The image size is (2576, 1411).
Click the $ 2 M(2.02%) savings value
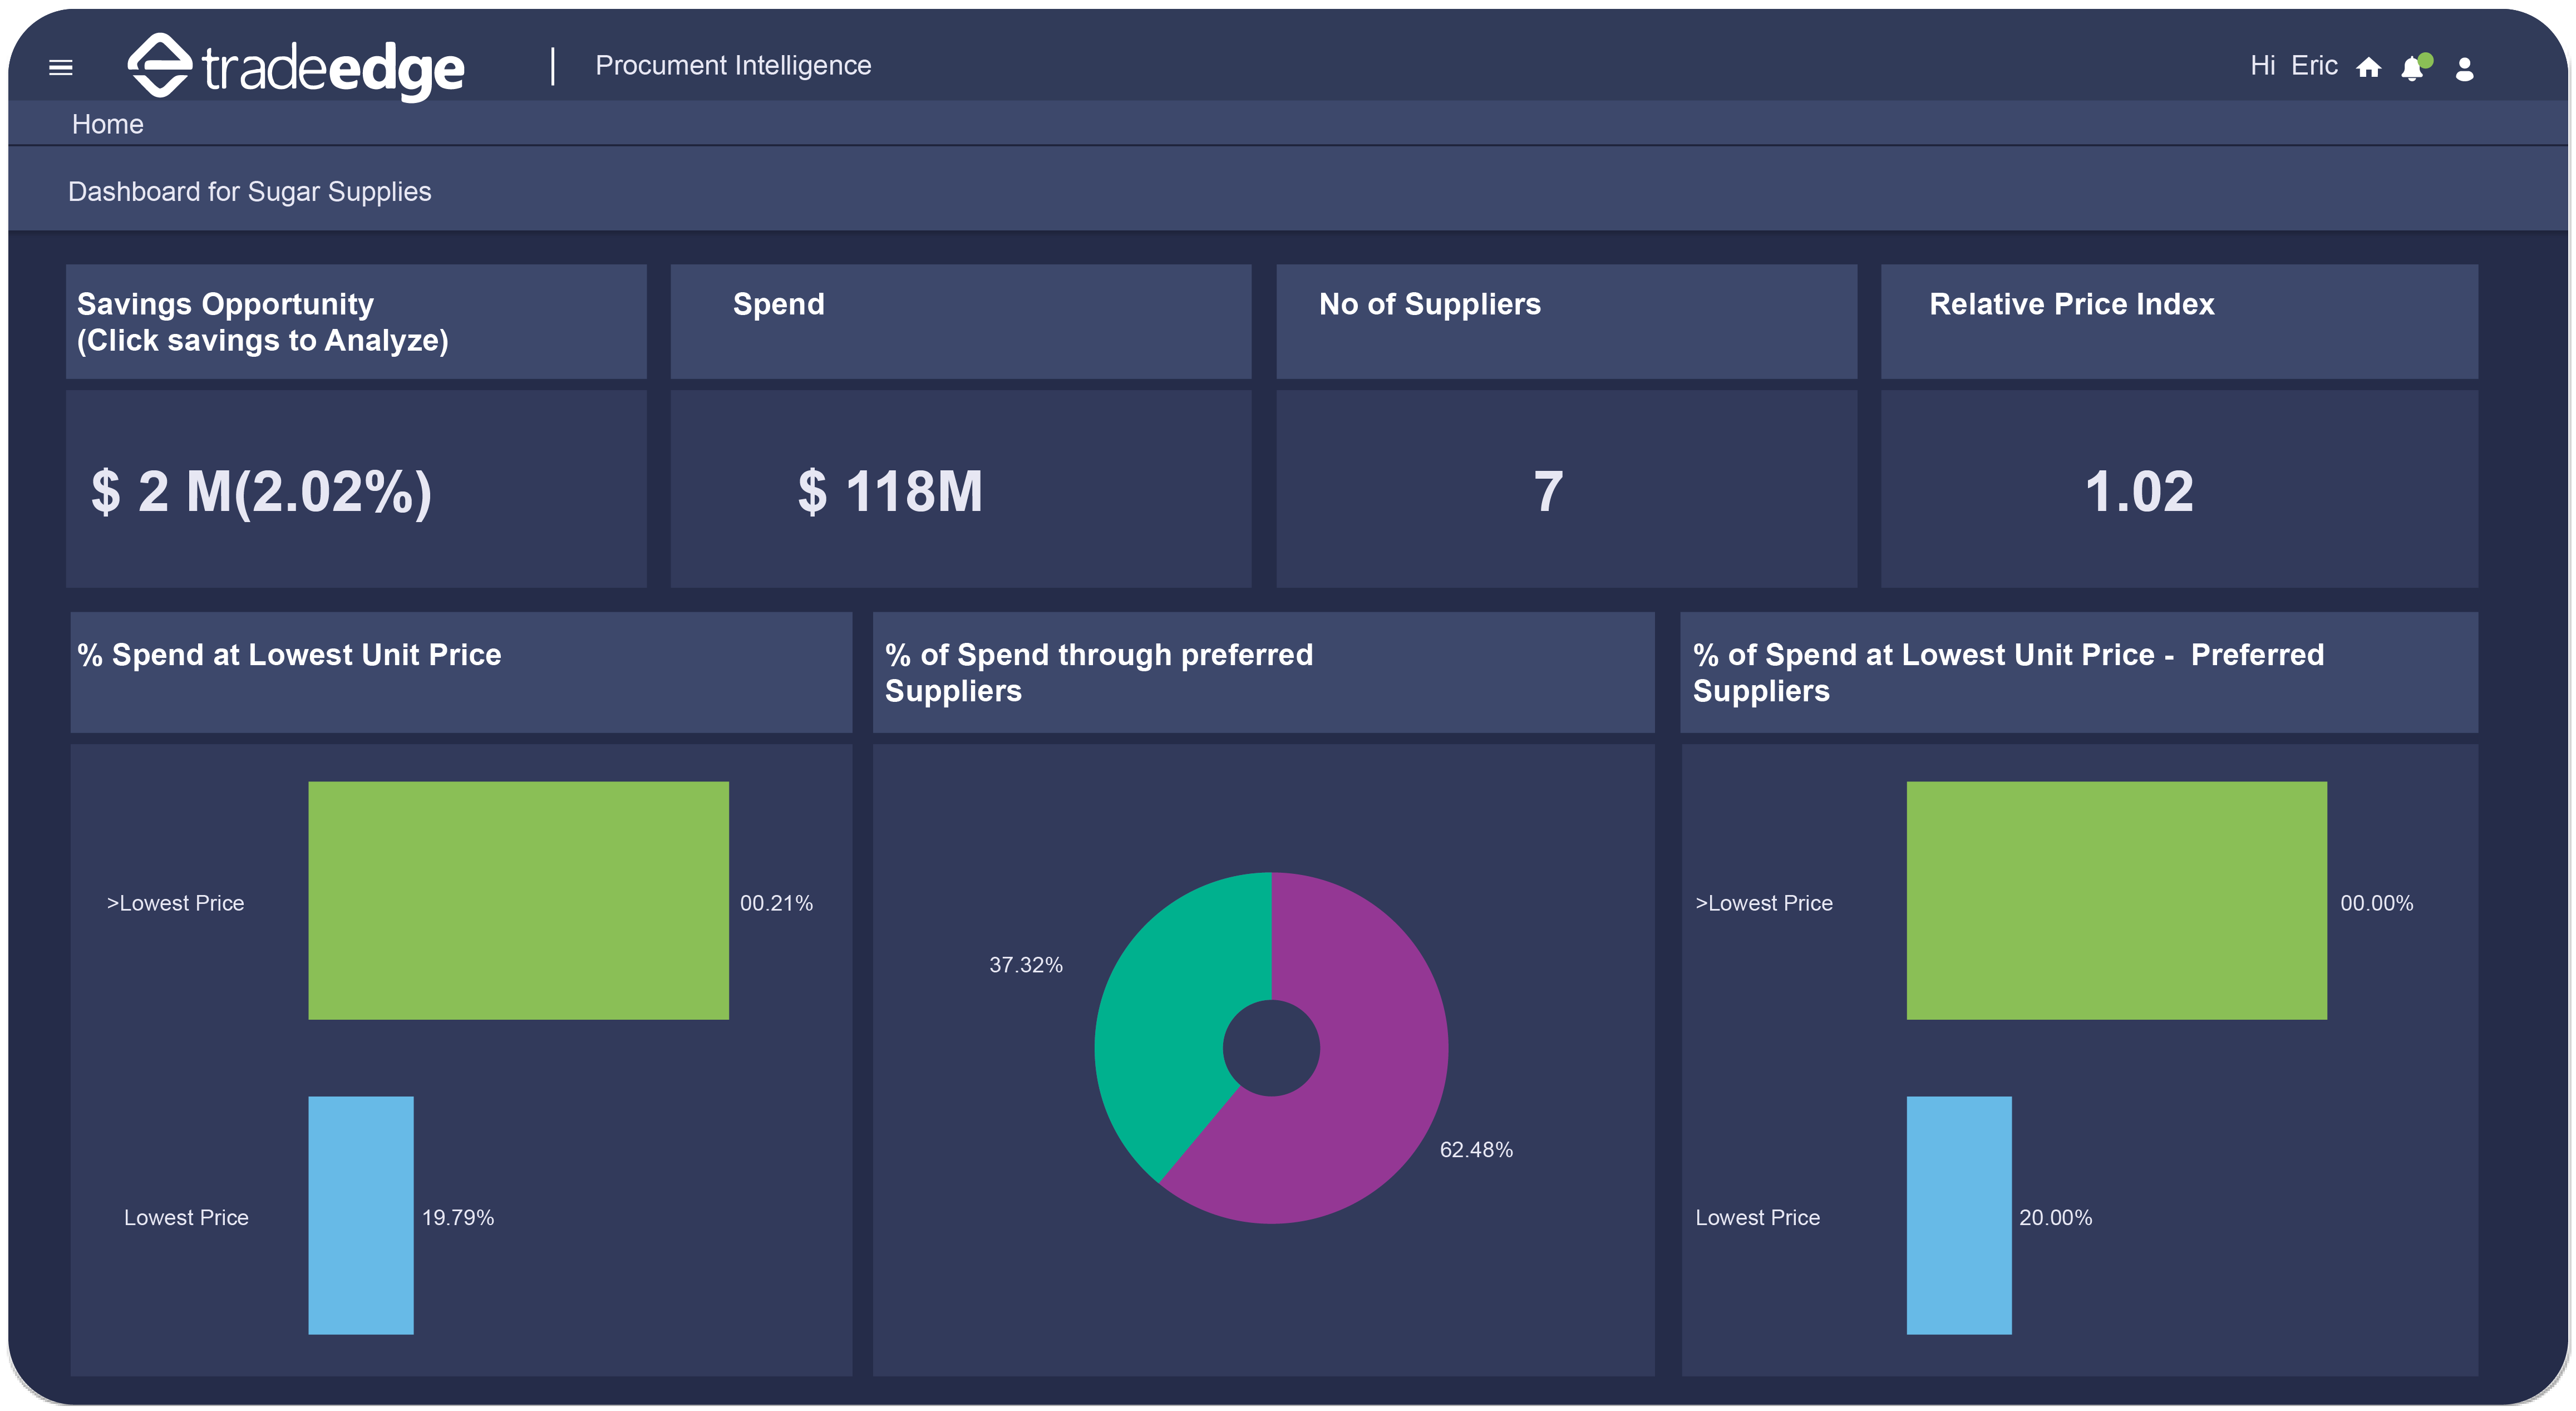coord(261,491)
